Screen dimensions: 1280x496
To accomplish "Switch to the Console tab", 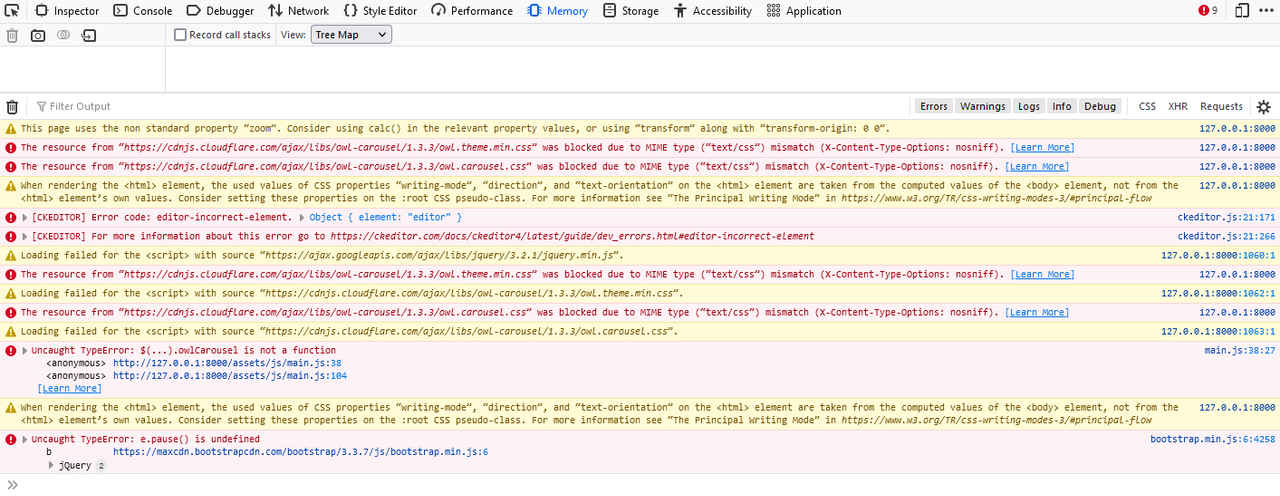I will coord(142,11).
